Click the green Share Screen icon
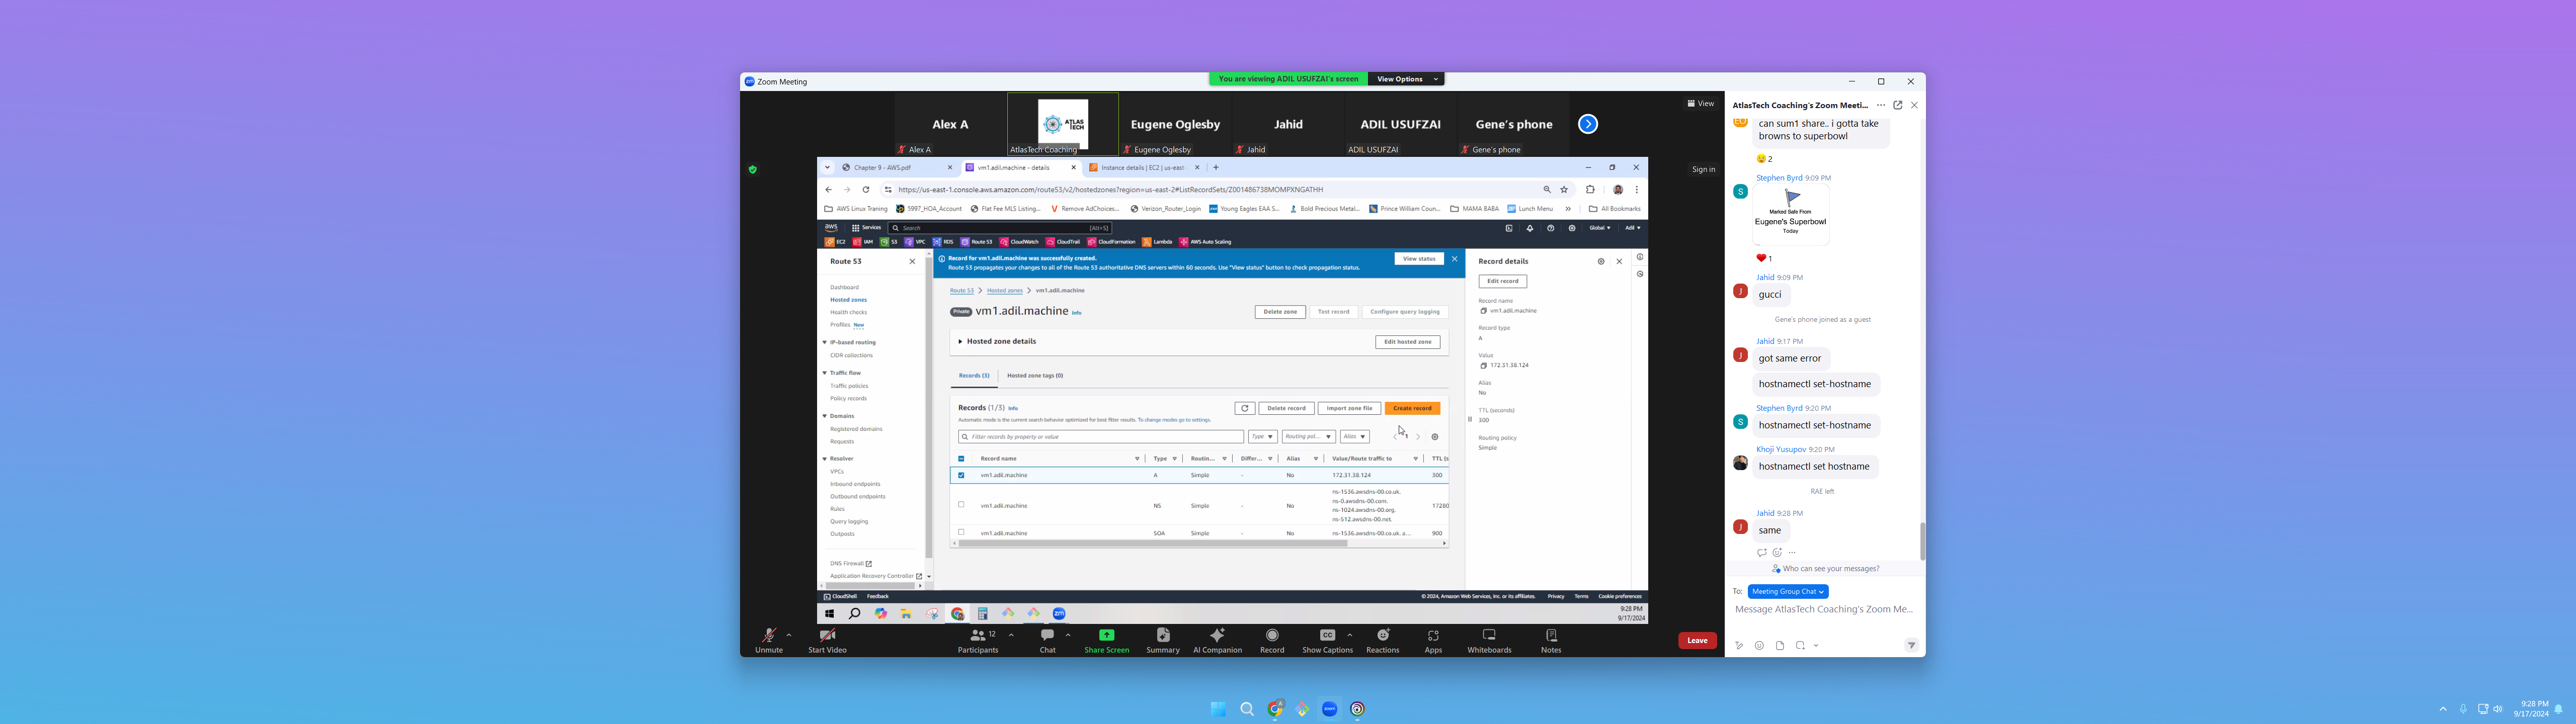 tap(1106, 635)
